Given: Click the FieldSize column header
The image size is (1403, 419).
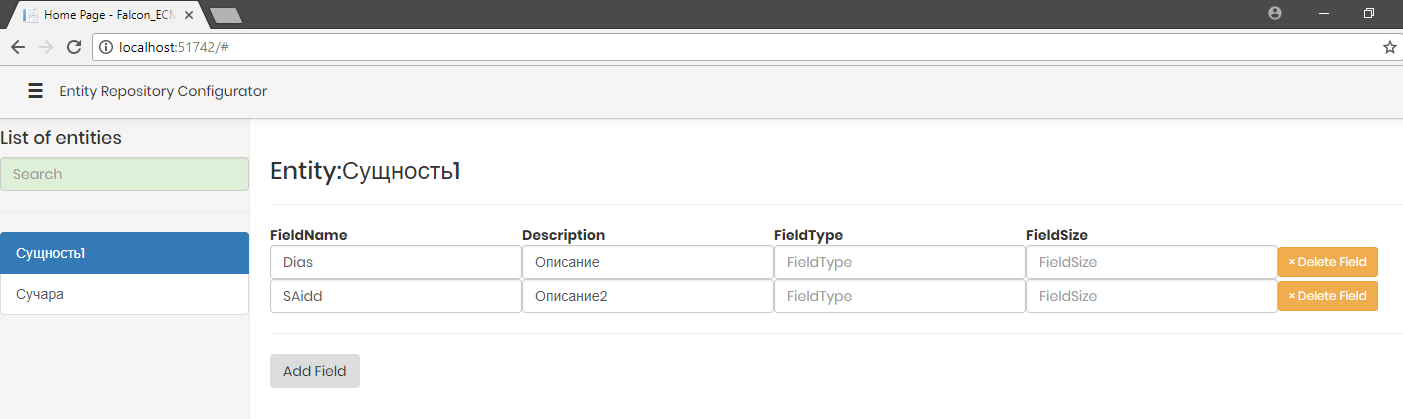Looking at the screenshot, I should [1057, 235].
